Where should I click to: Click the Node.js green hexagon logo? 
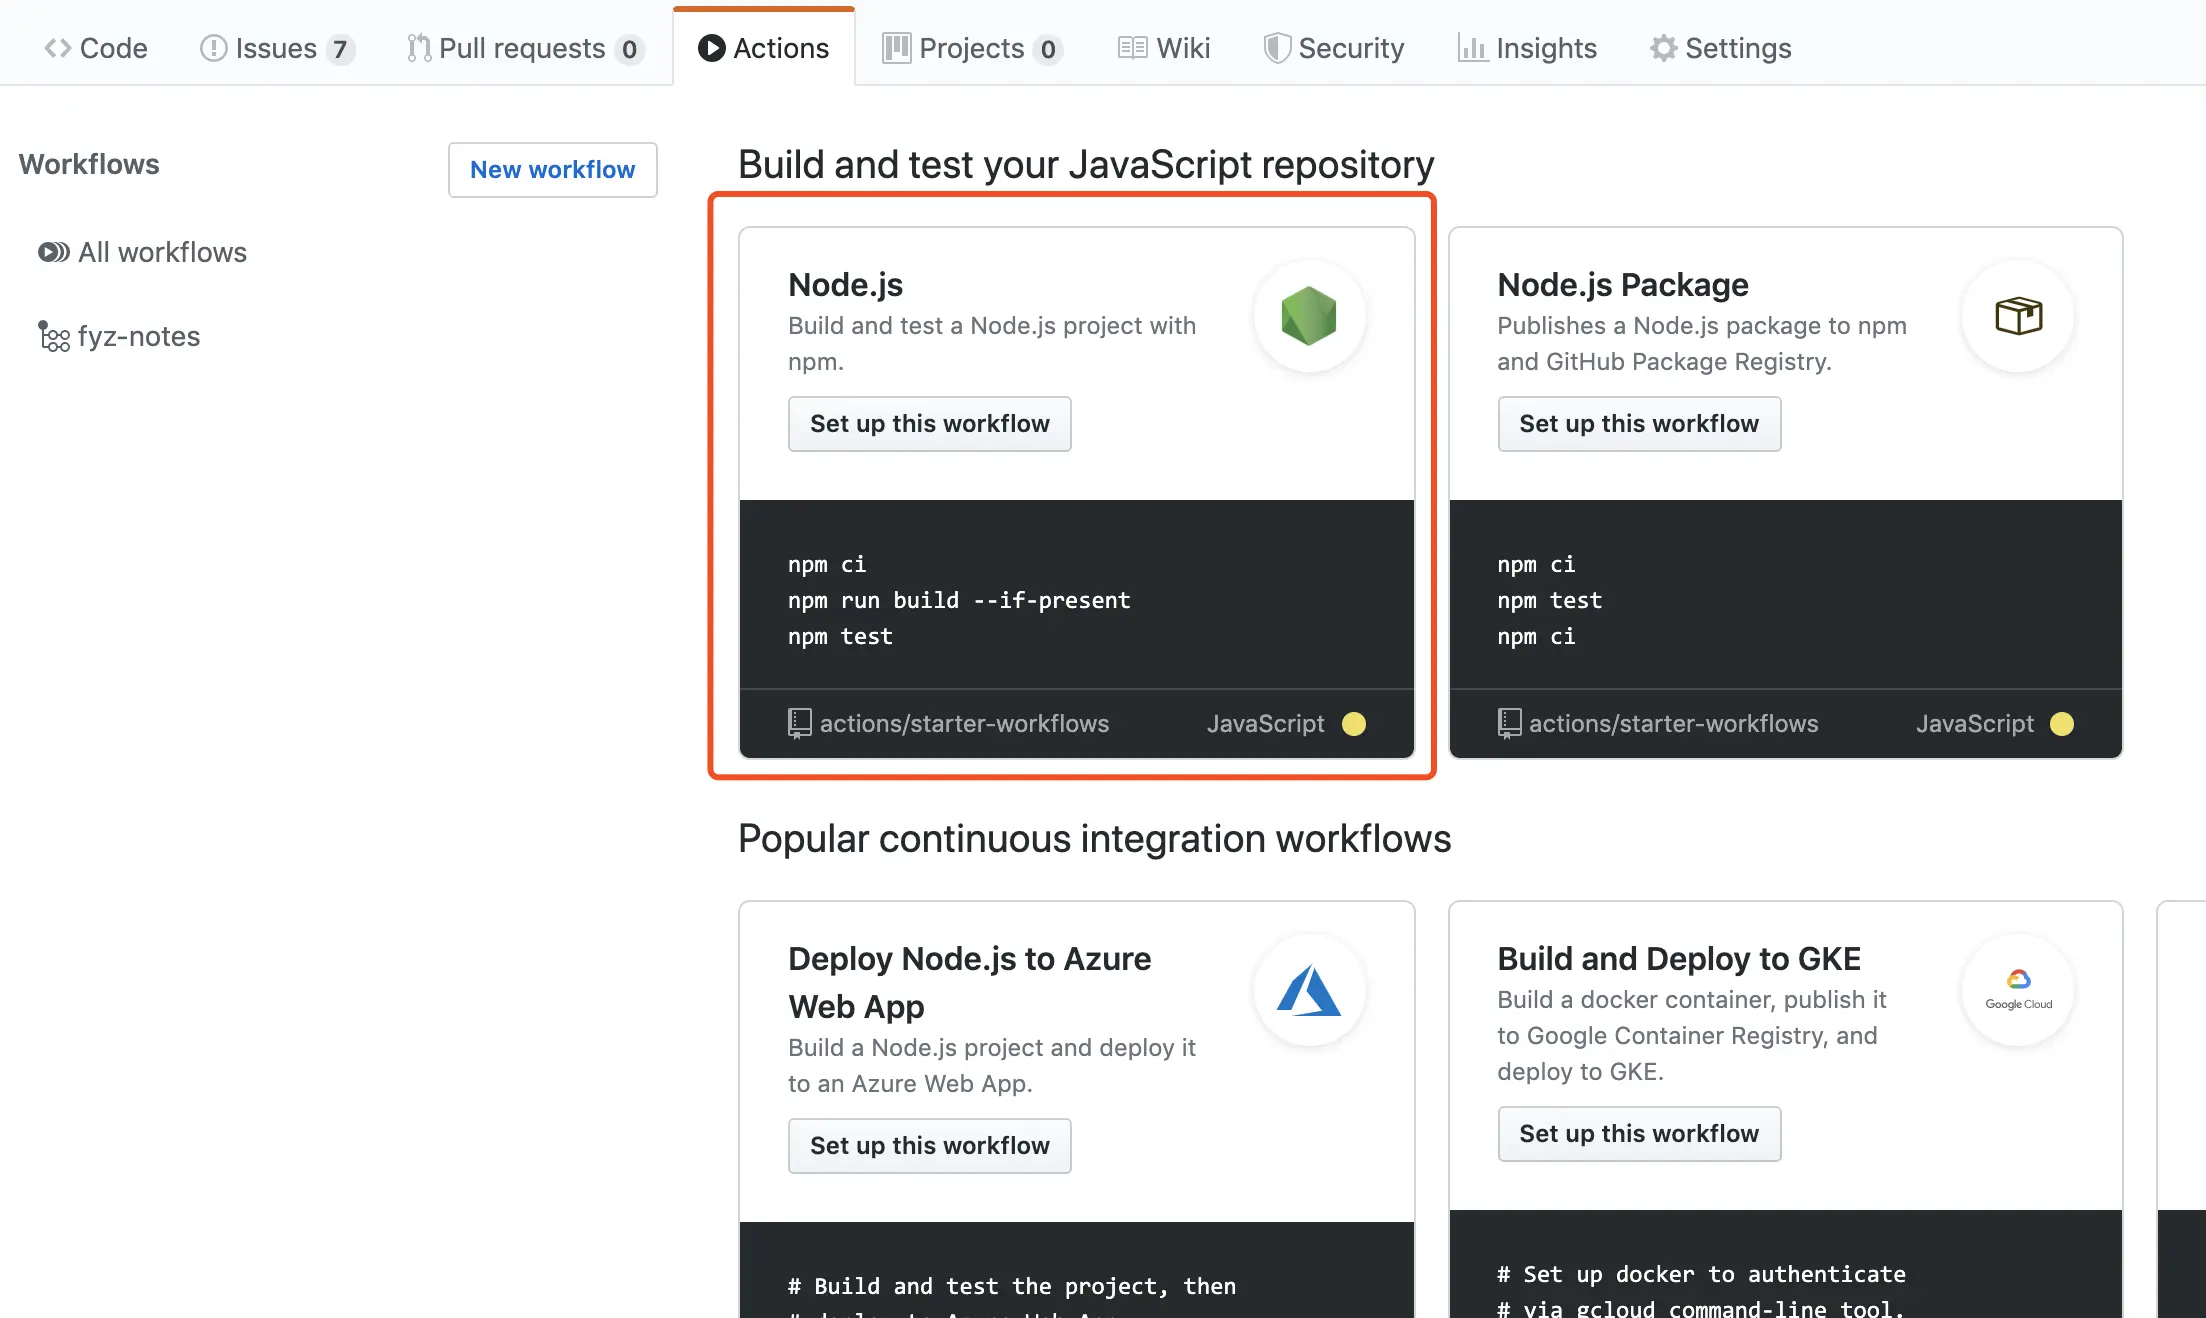(1309, 316)
